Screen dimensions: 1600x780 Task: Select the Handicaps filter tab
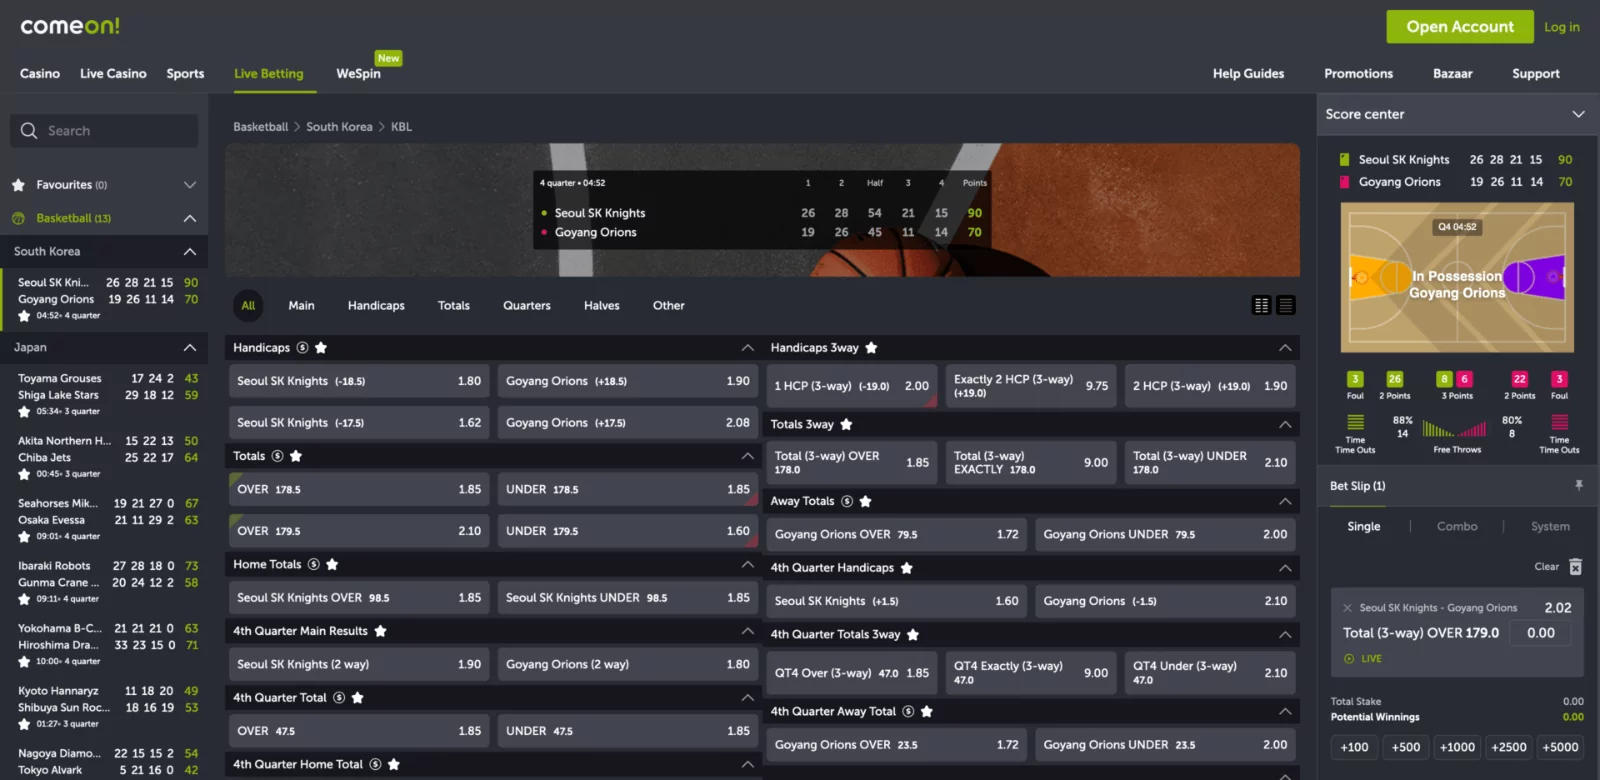[376, 306]
